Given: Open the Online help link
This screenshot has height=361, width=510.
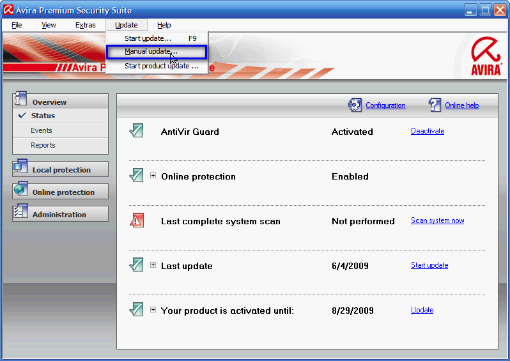Looking at the screenshot, I should point(462,105).
